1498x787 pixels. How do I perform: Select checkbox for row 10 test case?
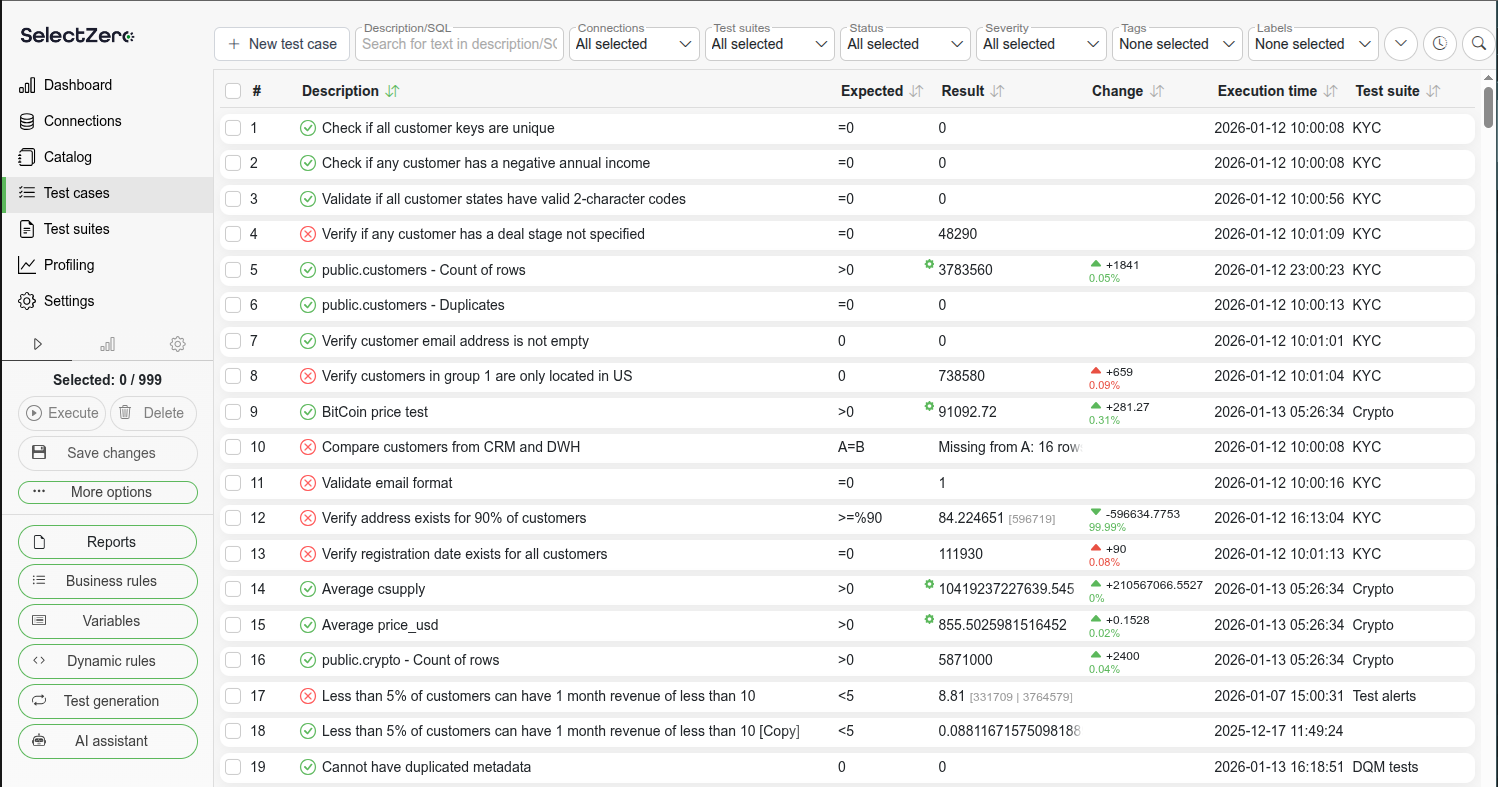point(233,447)
